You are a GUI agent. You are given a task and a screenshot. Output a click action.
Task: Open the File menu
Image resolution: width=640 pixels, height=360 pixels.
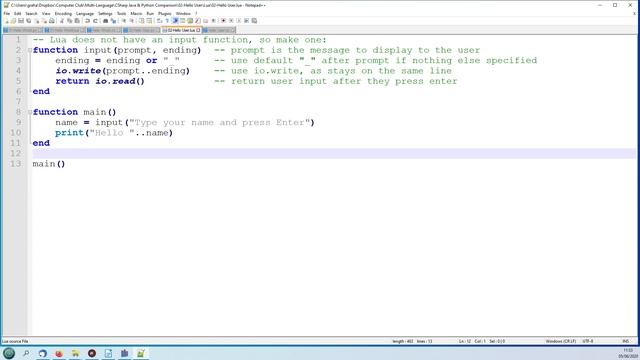(x=7, y=13)
